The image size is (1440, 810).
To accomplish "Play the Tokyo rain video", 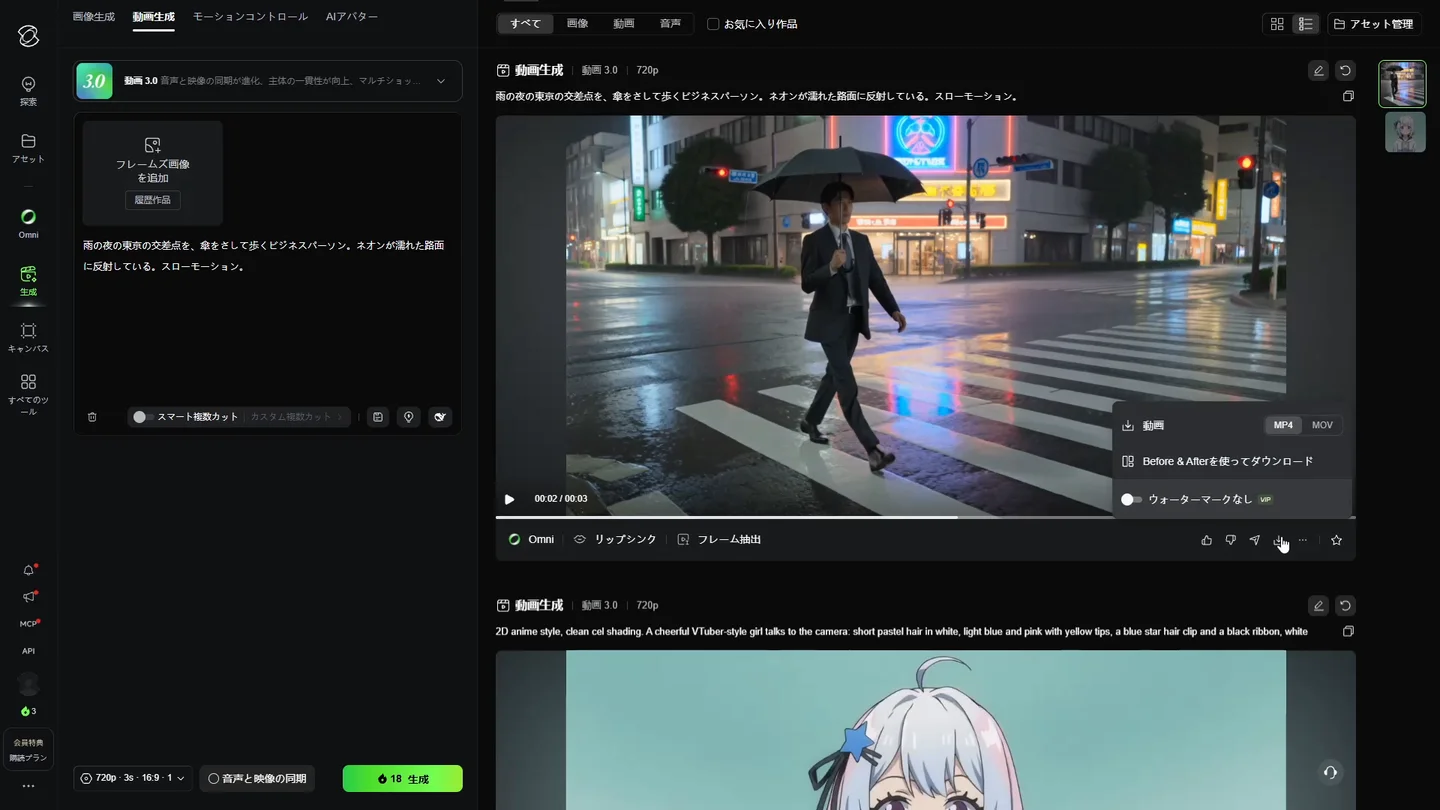I will click(510, 499).
